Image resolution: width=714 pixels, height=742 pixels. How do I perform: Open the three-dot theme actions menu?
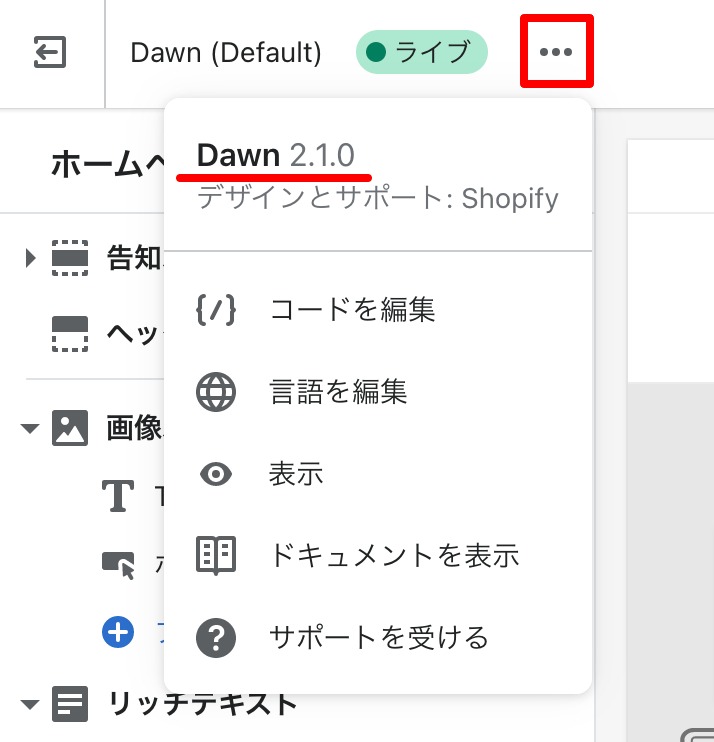pyautogui.click(x=556, y=52)
